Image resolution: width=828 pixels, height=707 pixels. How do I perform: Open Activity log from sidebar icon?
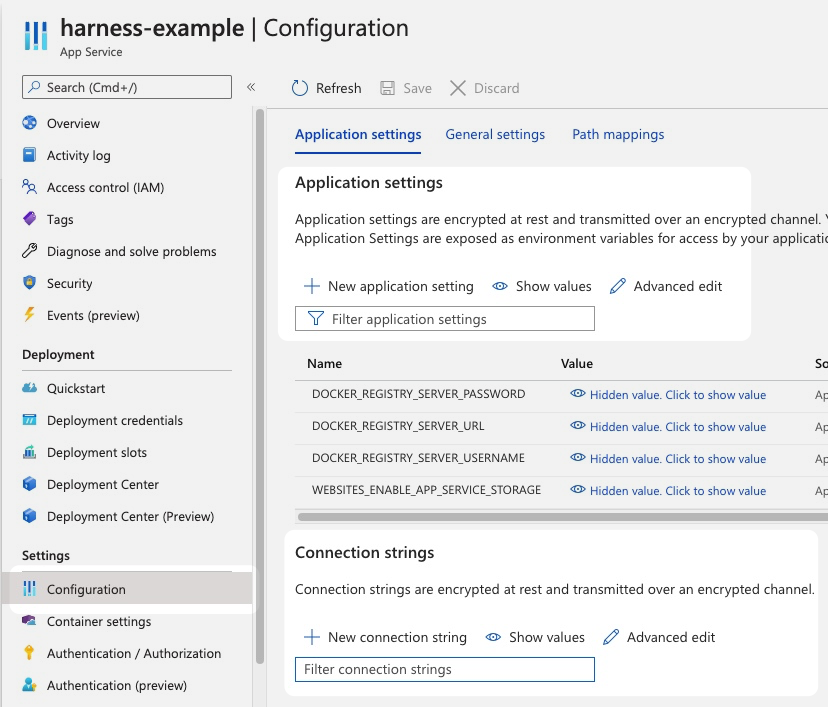click(x=30, y=155)
